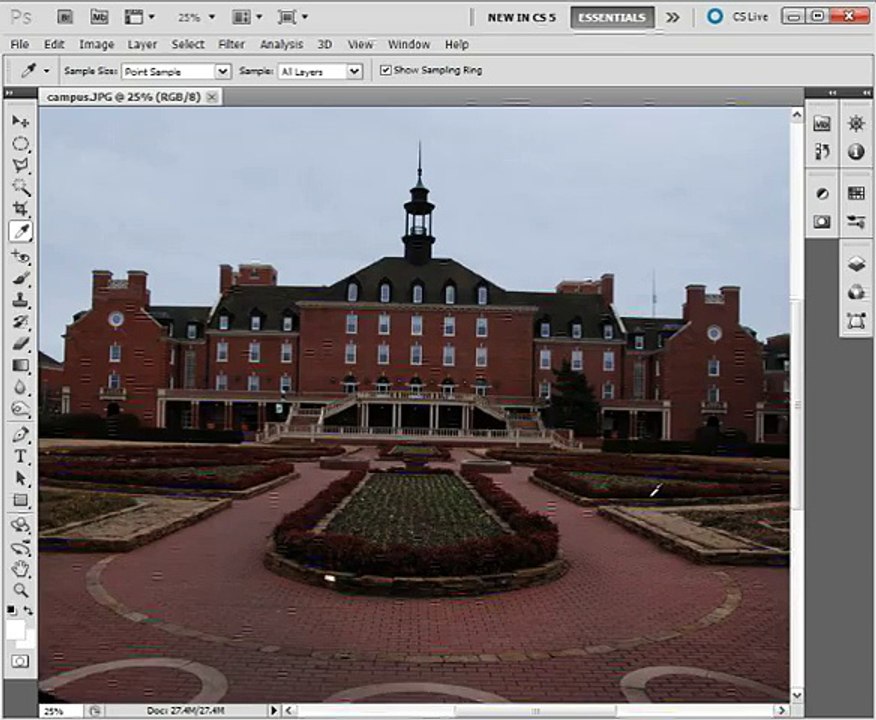Open the Paths panel icon
The width and height of the screenshot is (876, 720).
pos(856,321)
